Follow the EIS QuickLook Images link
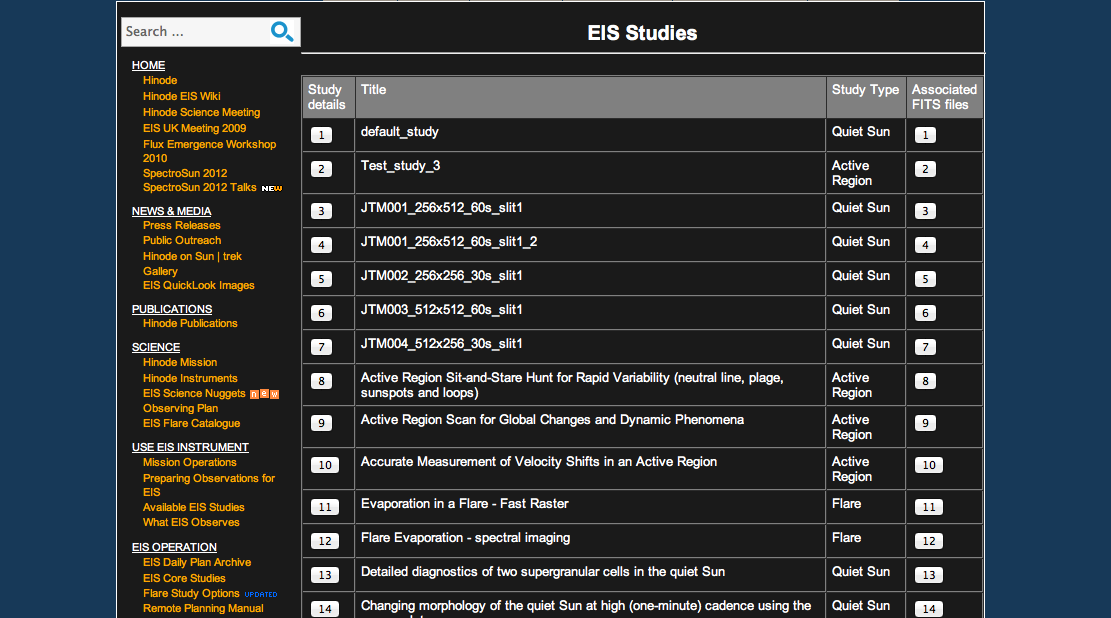Screen dimensions: 1111x618 [198, 285]
